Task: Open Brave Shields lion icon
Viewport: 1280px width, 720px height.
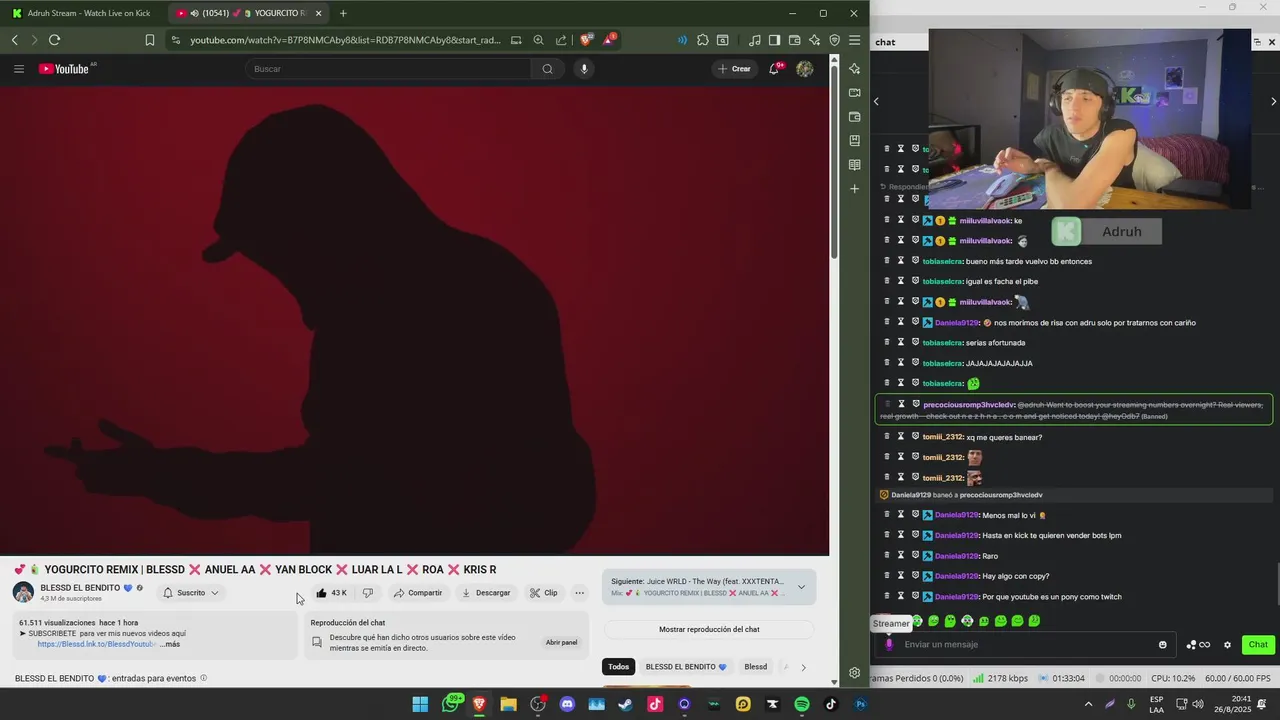Action: click(587, 40)
